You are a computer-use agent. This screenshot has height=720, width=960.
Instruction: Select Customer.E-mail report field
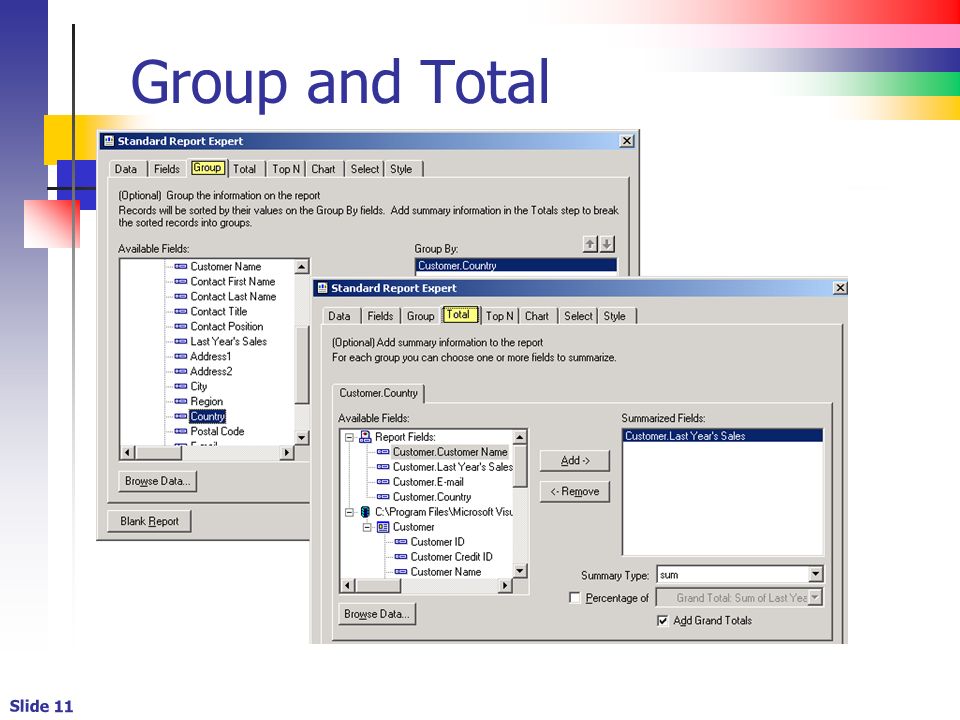pyautogui.click(x=428, y=482)
